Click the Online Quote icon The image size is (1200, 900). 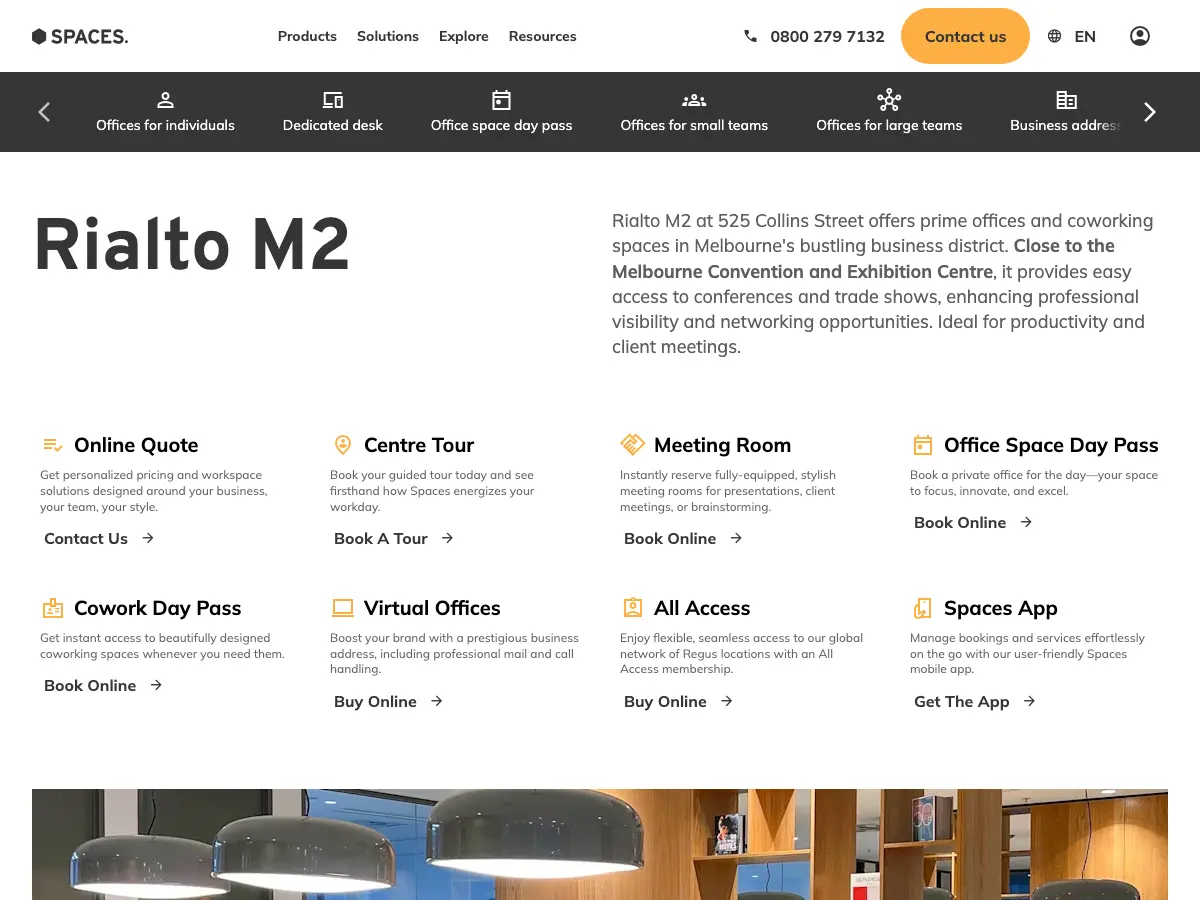(x=53, y=445)
